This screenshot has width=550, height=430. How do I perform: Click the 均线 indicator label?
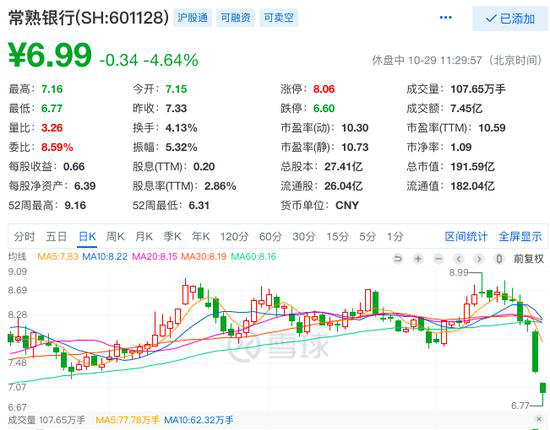[17, 256]
